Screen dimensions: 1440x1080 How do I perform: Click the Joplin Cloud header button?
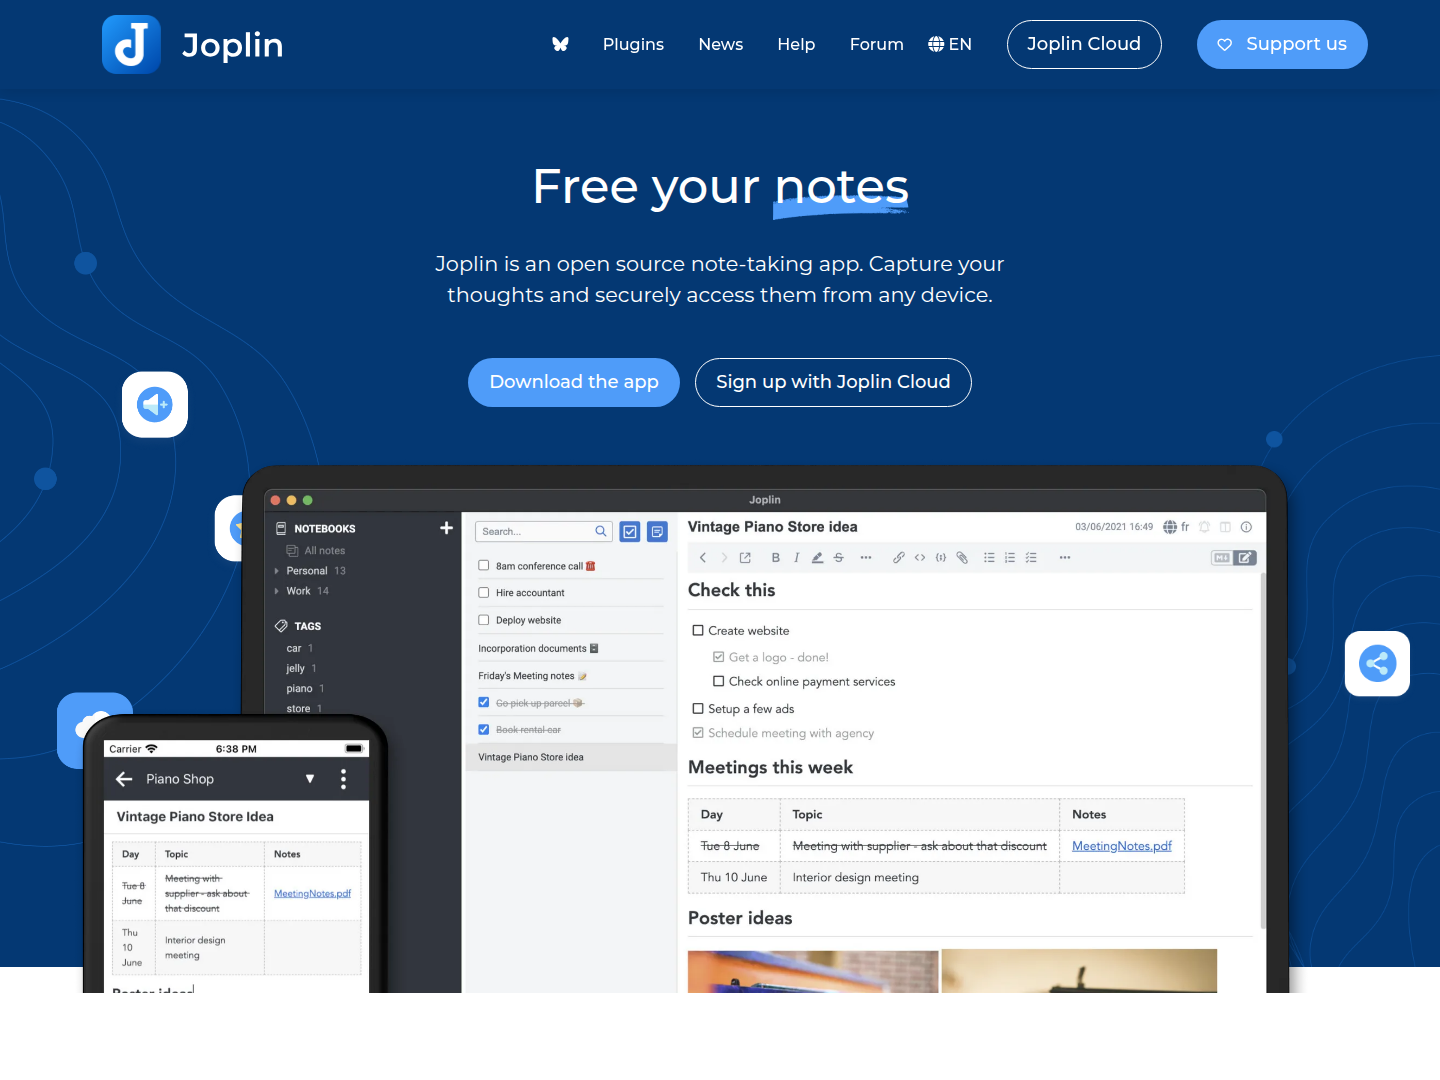(x=1084, y=44)
